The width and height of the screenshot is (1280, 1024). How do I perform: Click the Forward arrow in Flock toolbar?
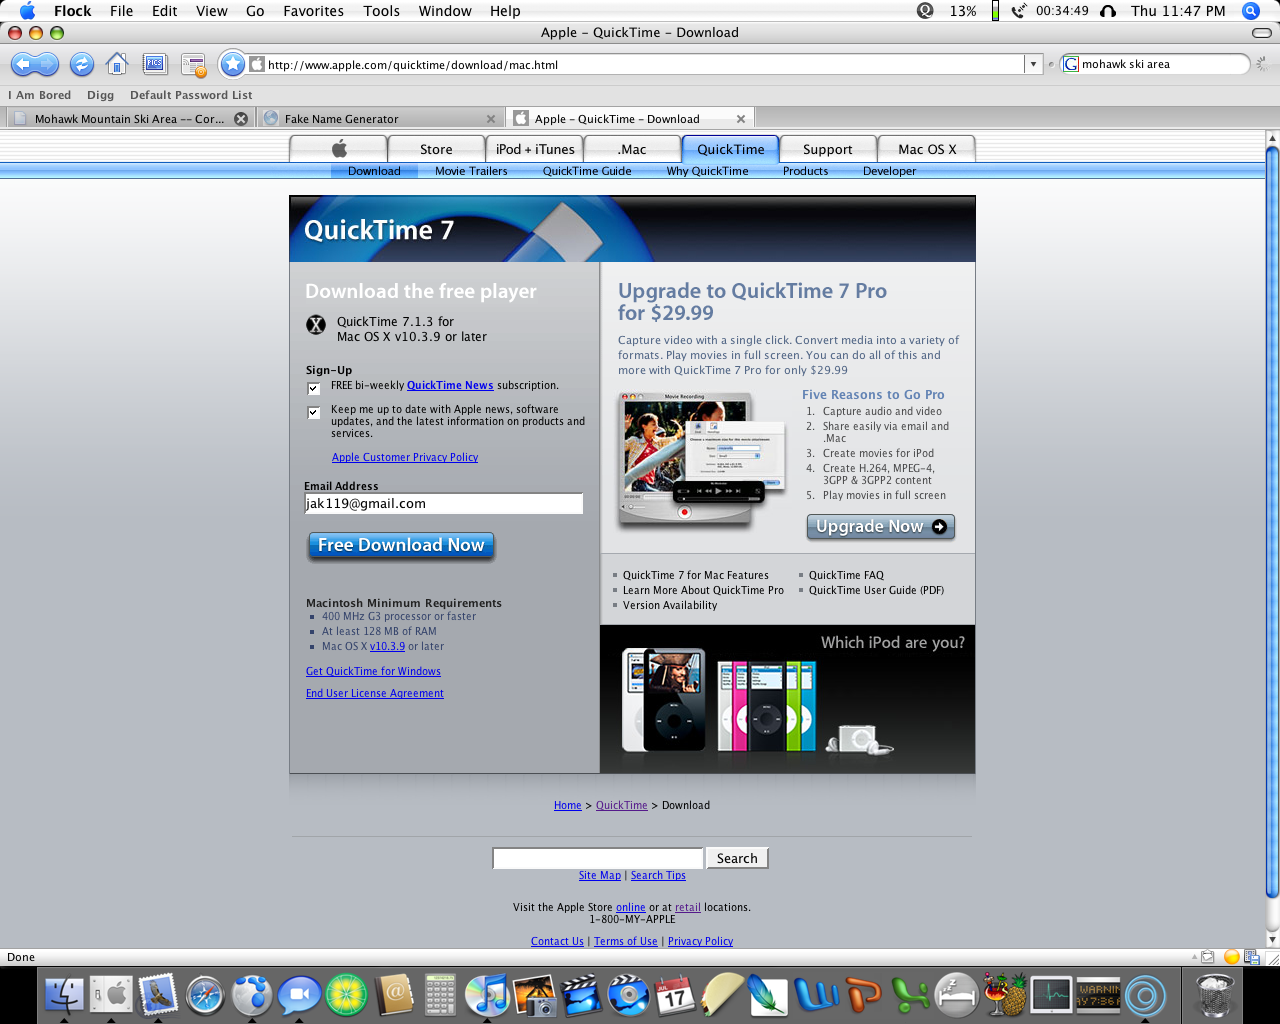[47, 65]
